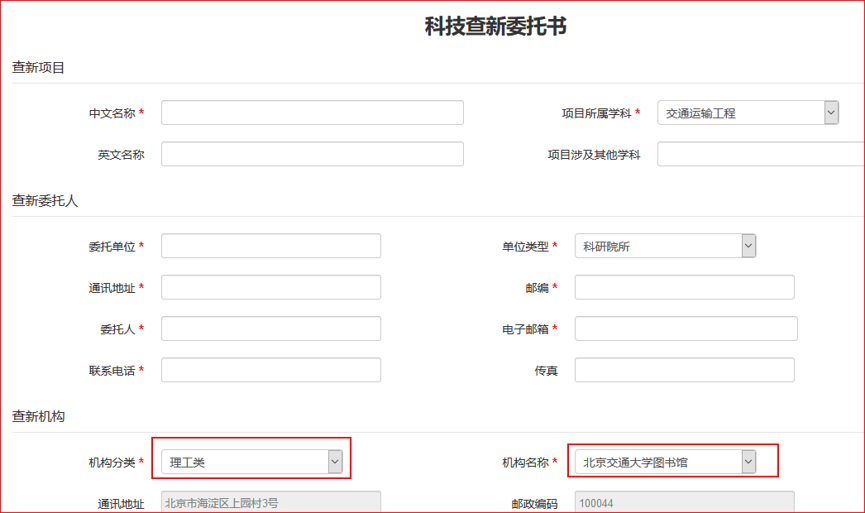Click the 联系电话 text box
The image size is (865, 513).
point(271,370)
